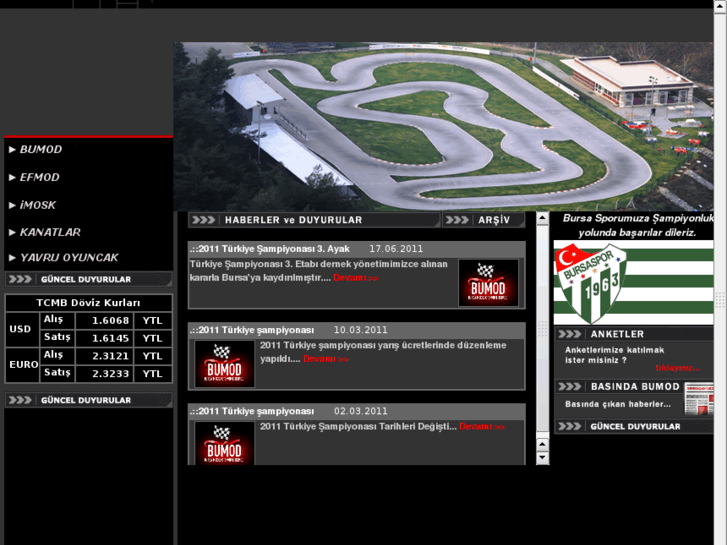Image resolution: width=727 pixels, height=545 pixels.
Task: Open the BUMOD menu item
Action: tap(41, 149)
